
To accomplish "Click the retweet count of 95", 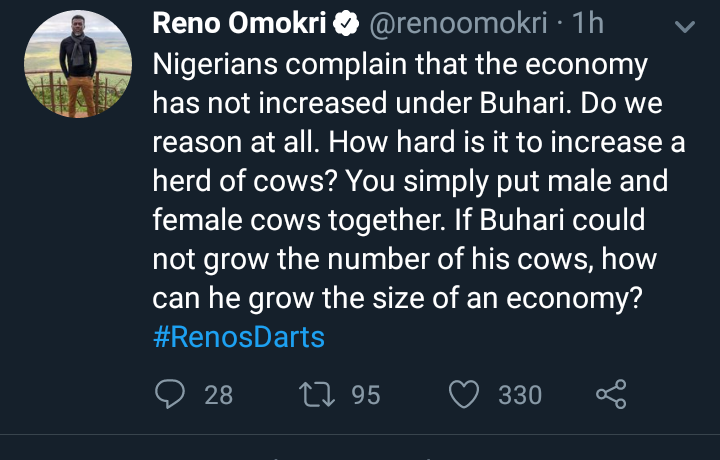I will tap(366, 395).
